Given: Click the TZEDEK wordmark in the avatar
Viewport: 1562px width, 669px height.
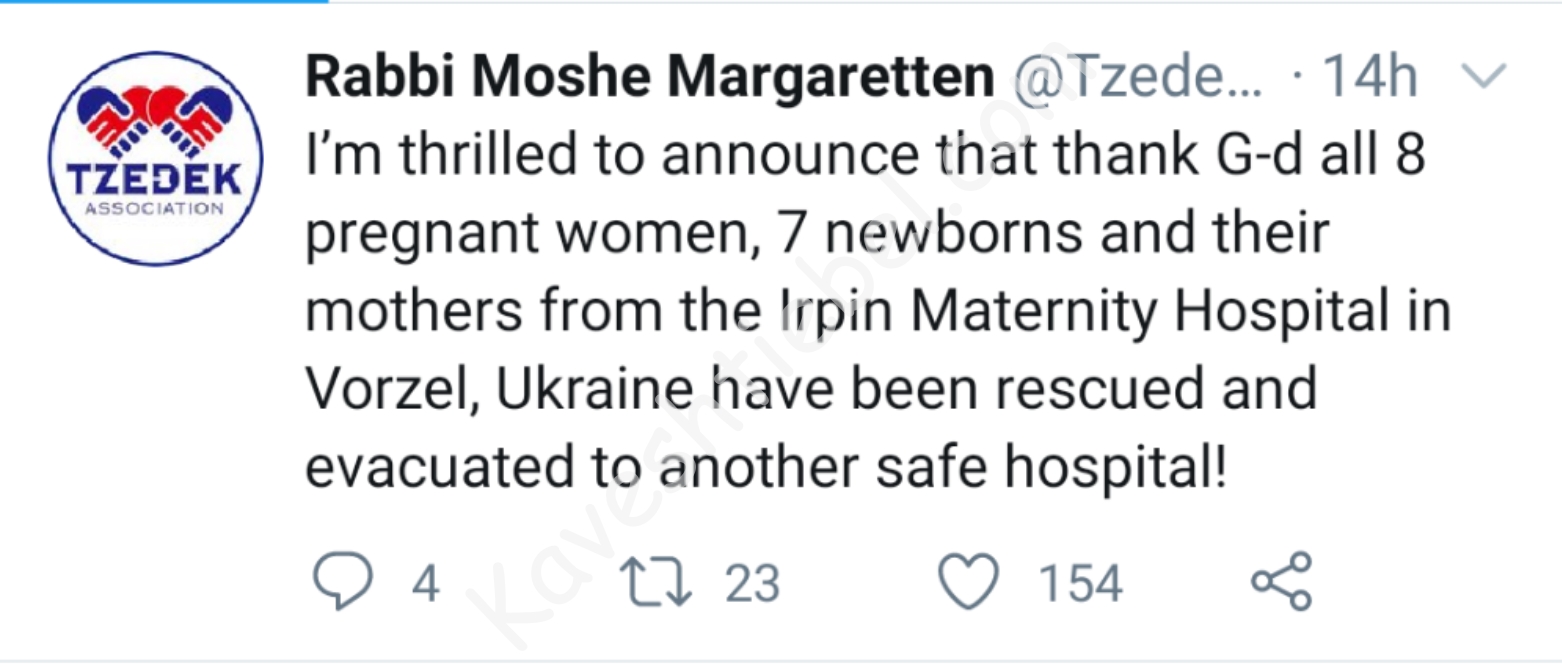Looking at the screenshot, I should click(155, 180).
